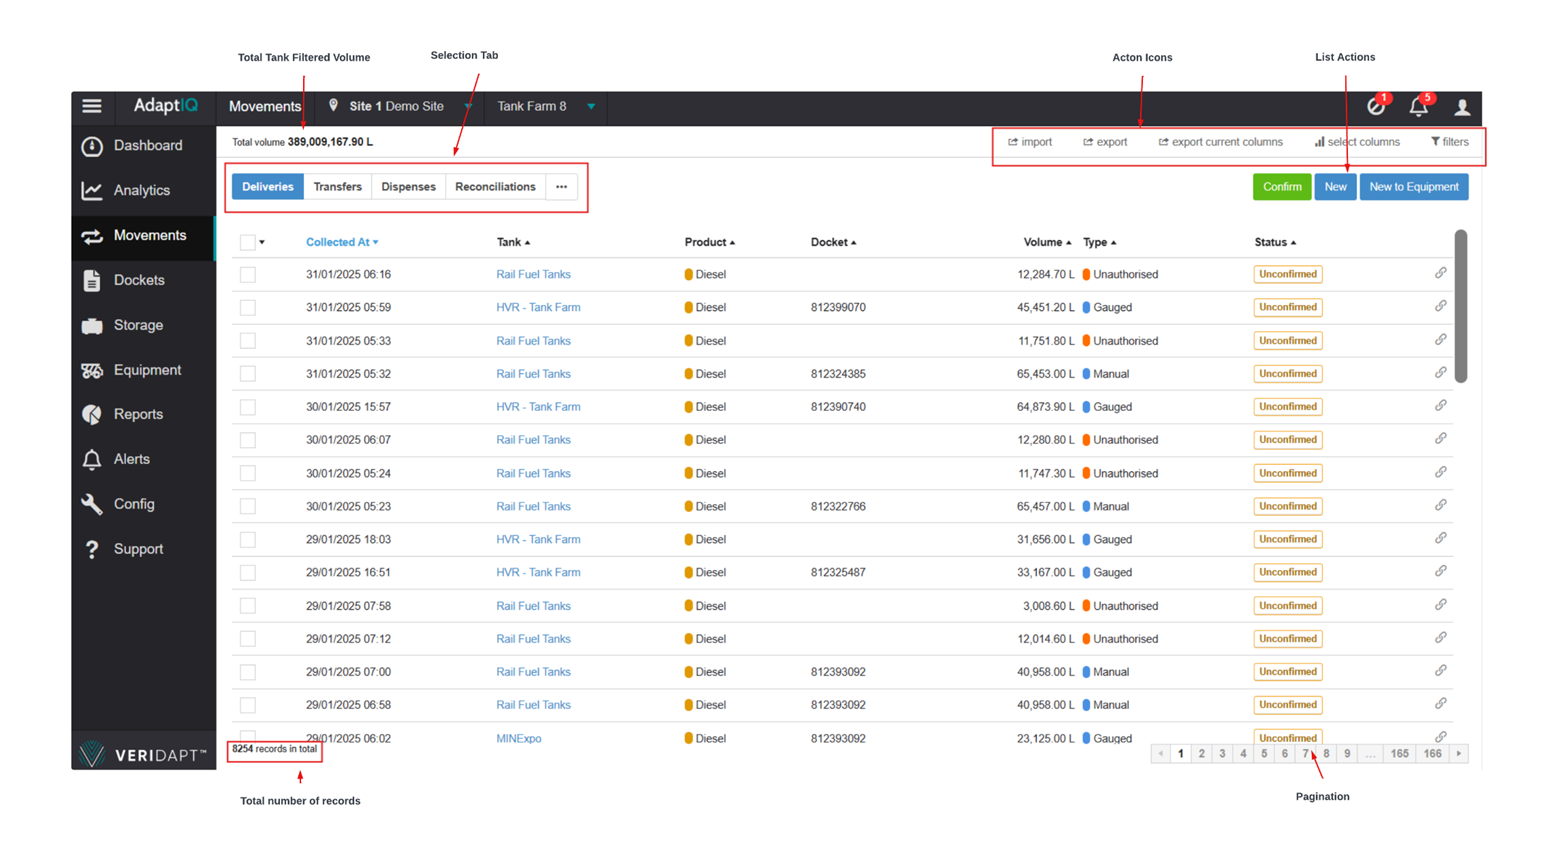Select the checkbox for 31/01/2025 06:16 row
This screenshot has width=1557, height=861.
tap(248, 275)
